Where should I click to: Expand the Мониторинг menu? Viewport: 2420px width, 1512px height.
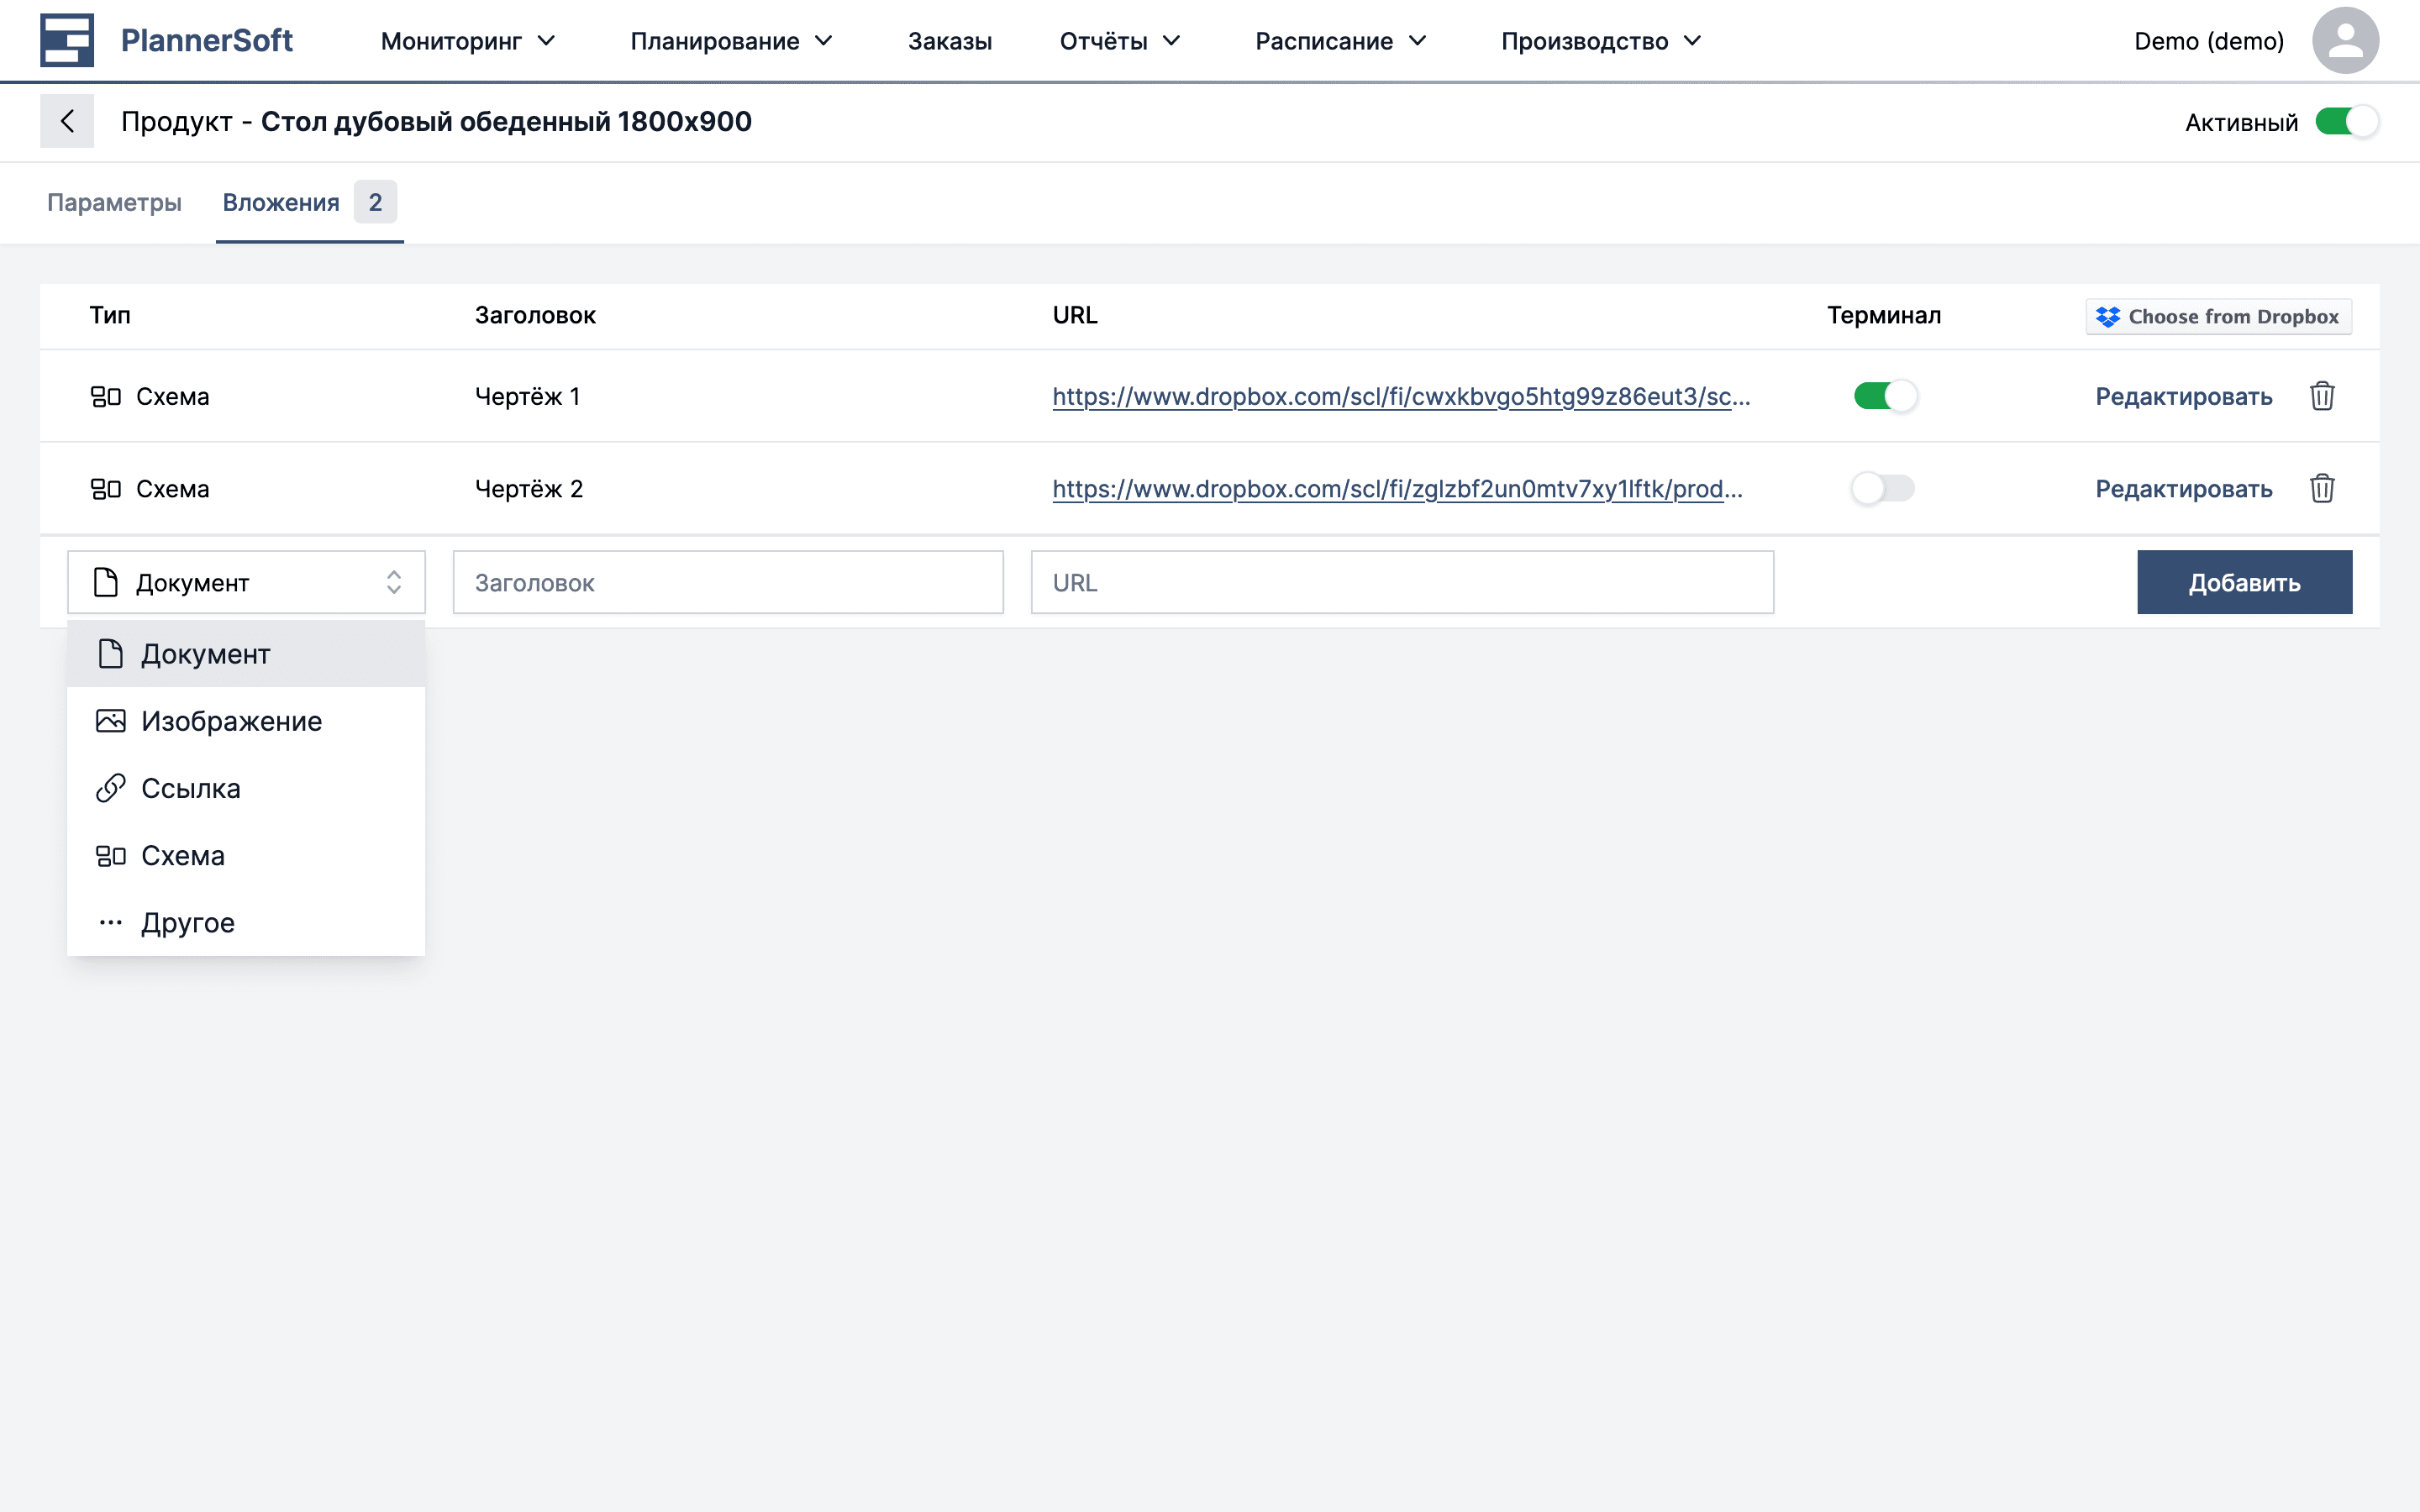tap(467, 41)
